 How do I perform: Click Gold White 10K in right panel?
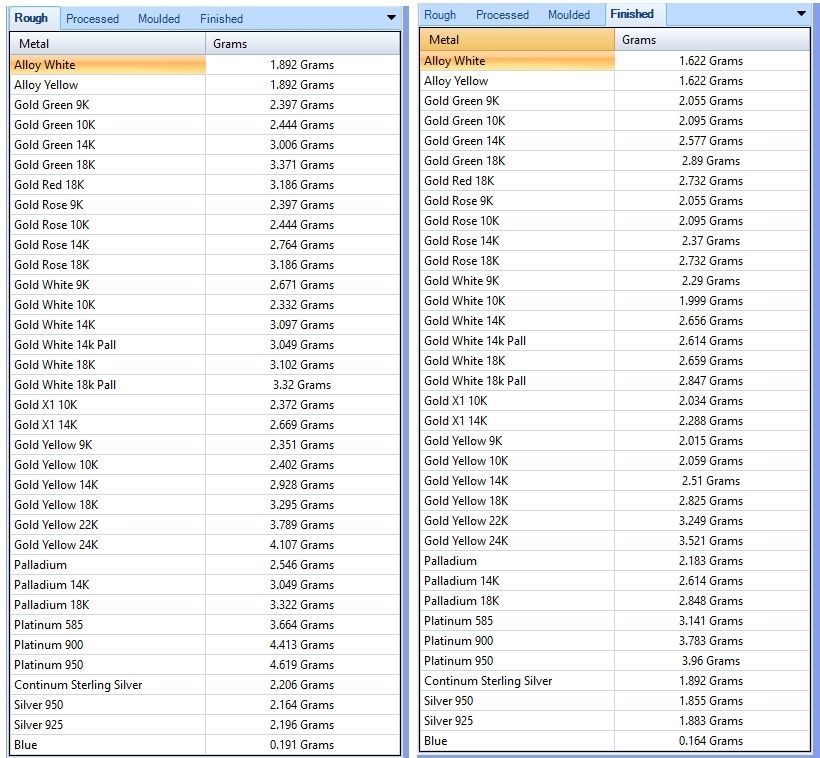pyautogui.click(x=615, y=301)
